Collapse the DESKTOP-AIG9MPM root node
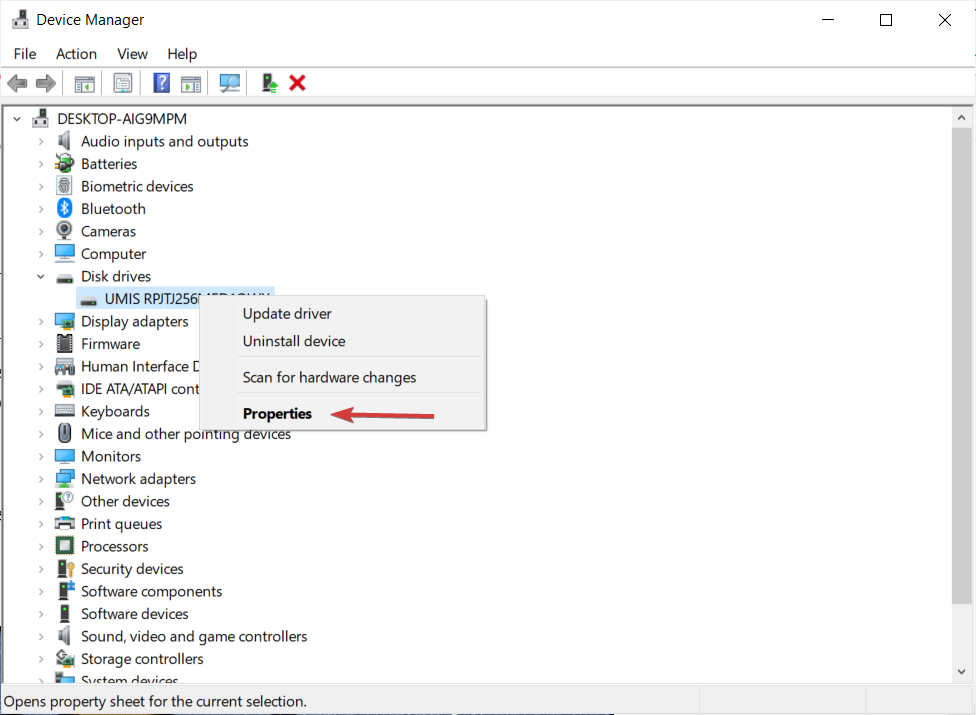Viewport: 976px width, 715px height. click(17, 119)
